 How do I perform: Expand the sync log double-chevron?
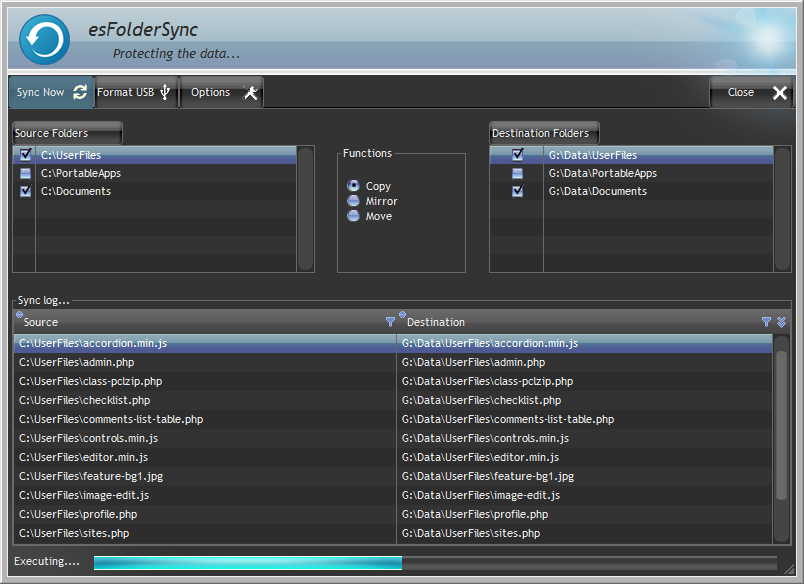point(781,322)
